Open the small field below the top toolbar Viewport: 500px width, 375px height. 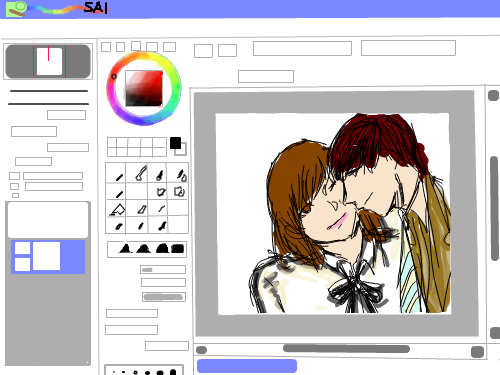pyautogui.click(x=266, y=76)
